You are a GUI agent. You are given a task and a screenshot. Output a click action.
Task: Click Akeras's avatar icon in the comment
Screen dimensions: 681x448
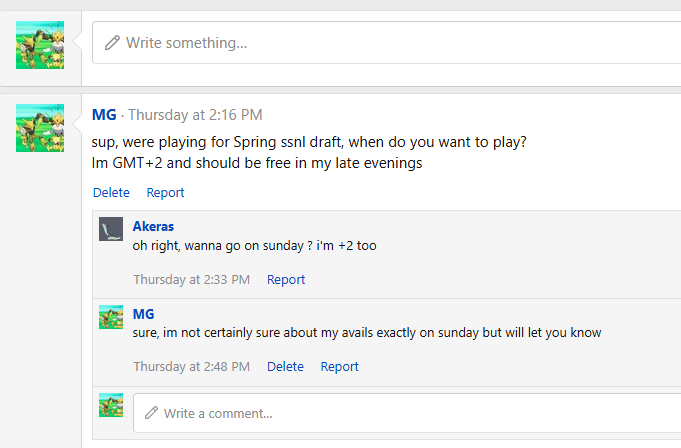point(111,229)
